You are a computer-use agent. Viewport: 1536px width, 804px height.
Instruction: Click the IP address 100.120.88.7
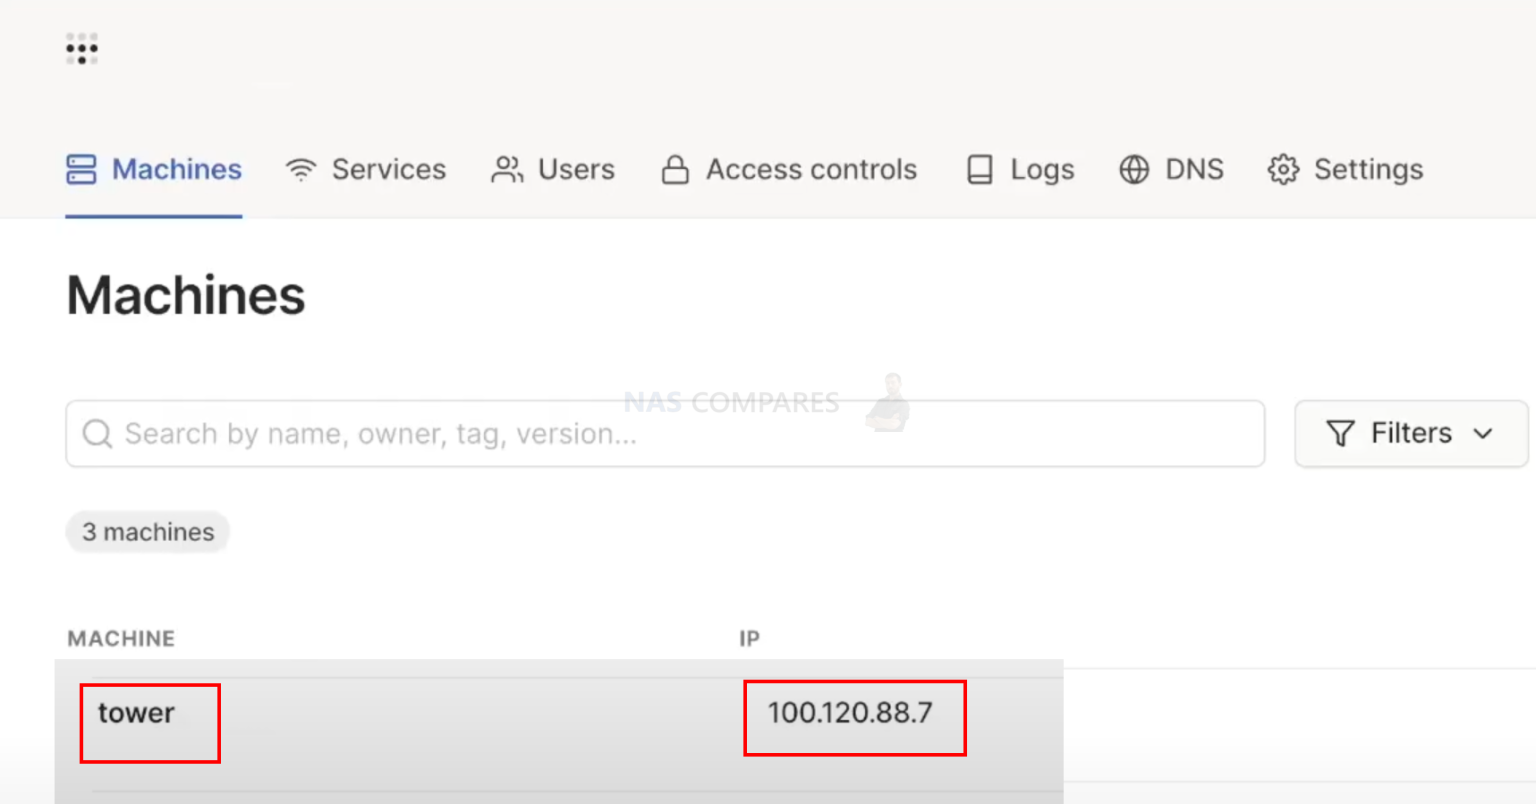coord(851,713)
